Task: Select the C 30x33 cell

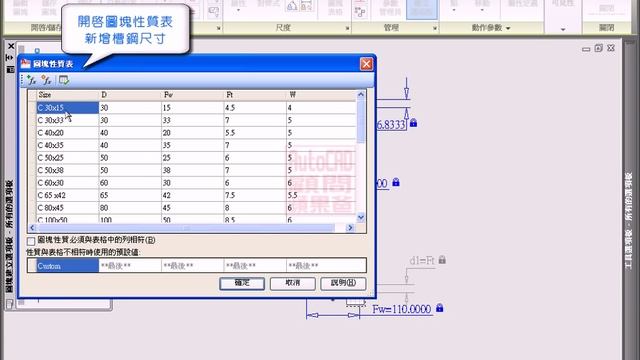Action: [67, 120]
